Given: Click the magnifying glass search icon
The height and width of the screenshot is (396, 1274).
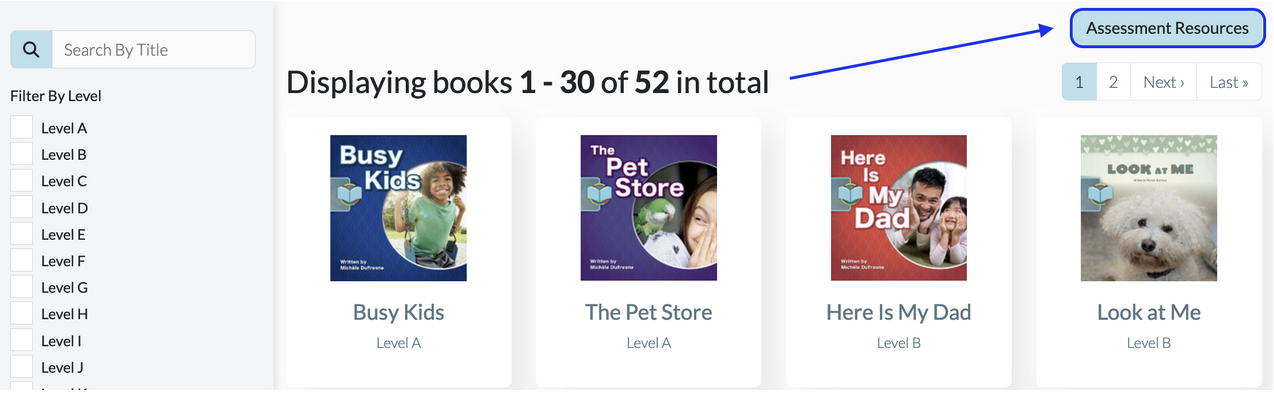Looking at the screenshot, I should tap(31, 49).
